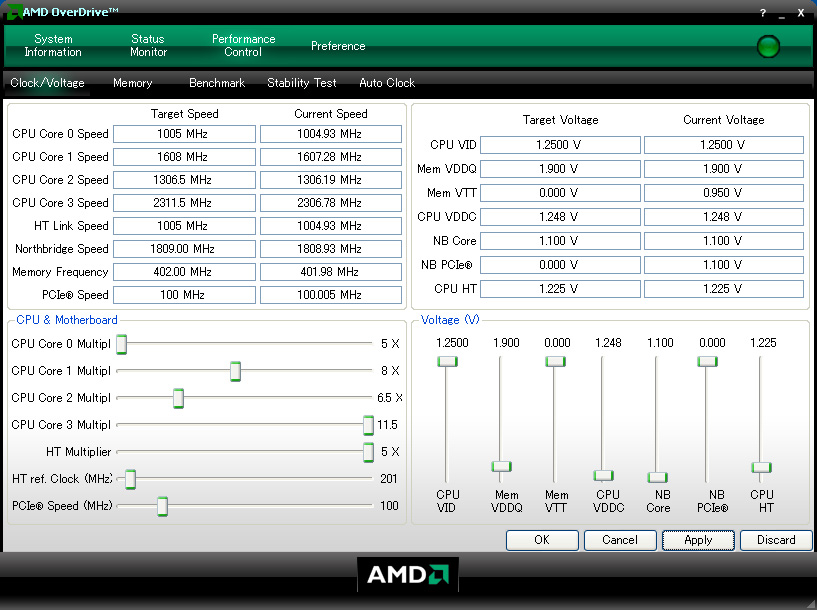Click the HT ref. Clock slider handle
The width and height of the screenshot is (817, 610).
tap(130, 479)
